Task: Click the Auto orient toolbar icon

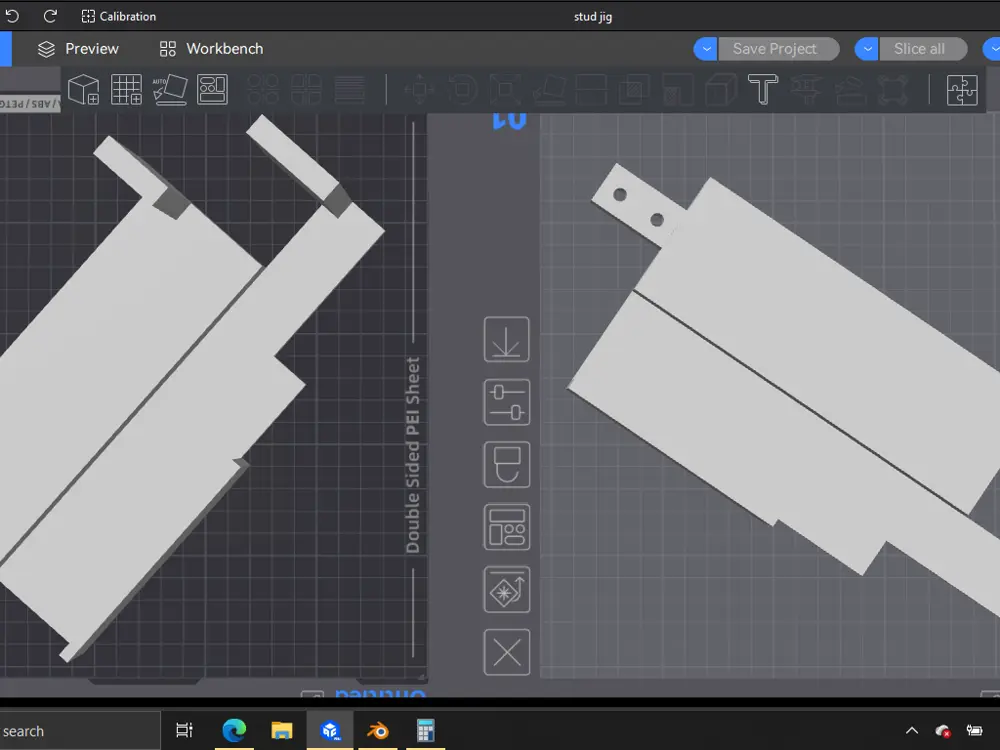Action: (x=170, y=89)
